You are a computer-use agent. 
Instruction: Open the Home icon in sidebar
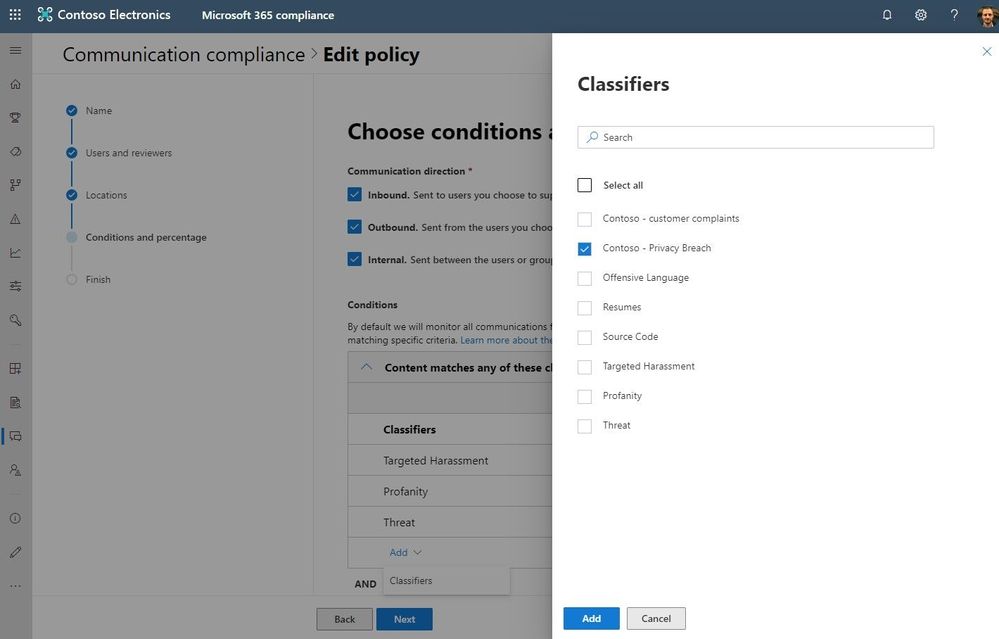coord(15,84)
